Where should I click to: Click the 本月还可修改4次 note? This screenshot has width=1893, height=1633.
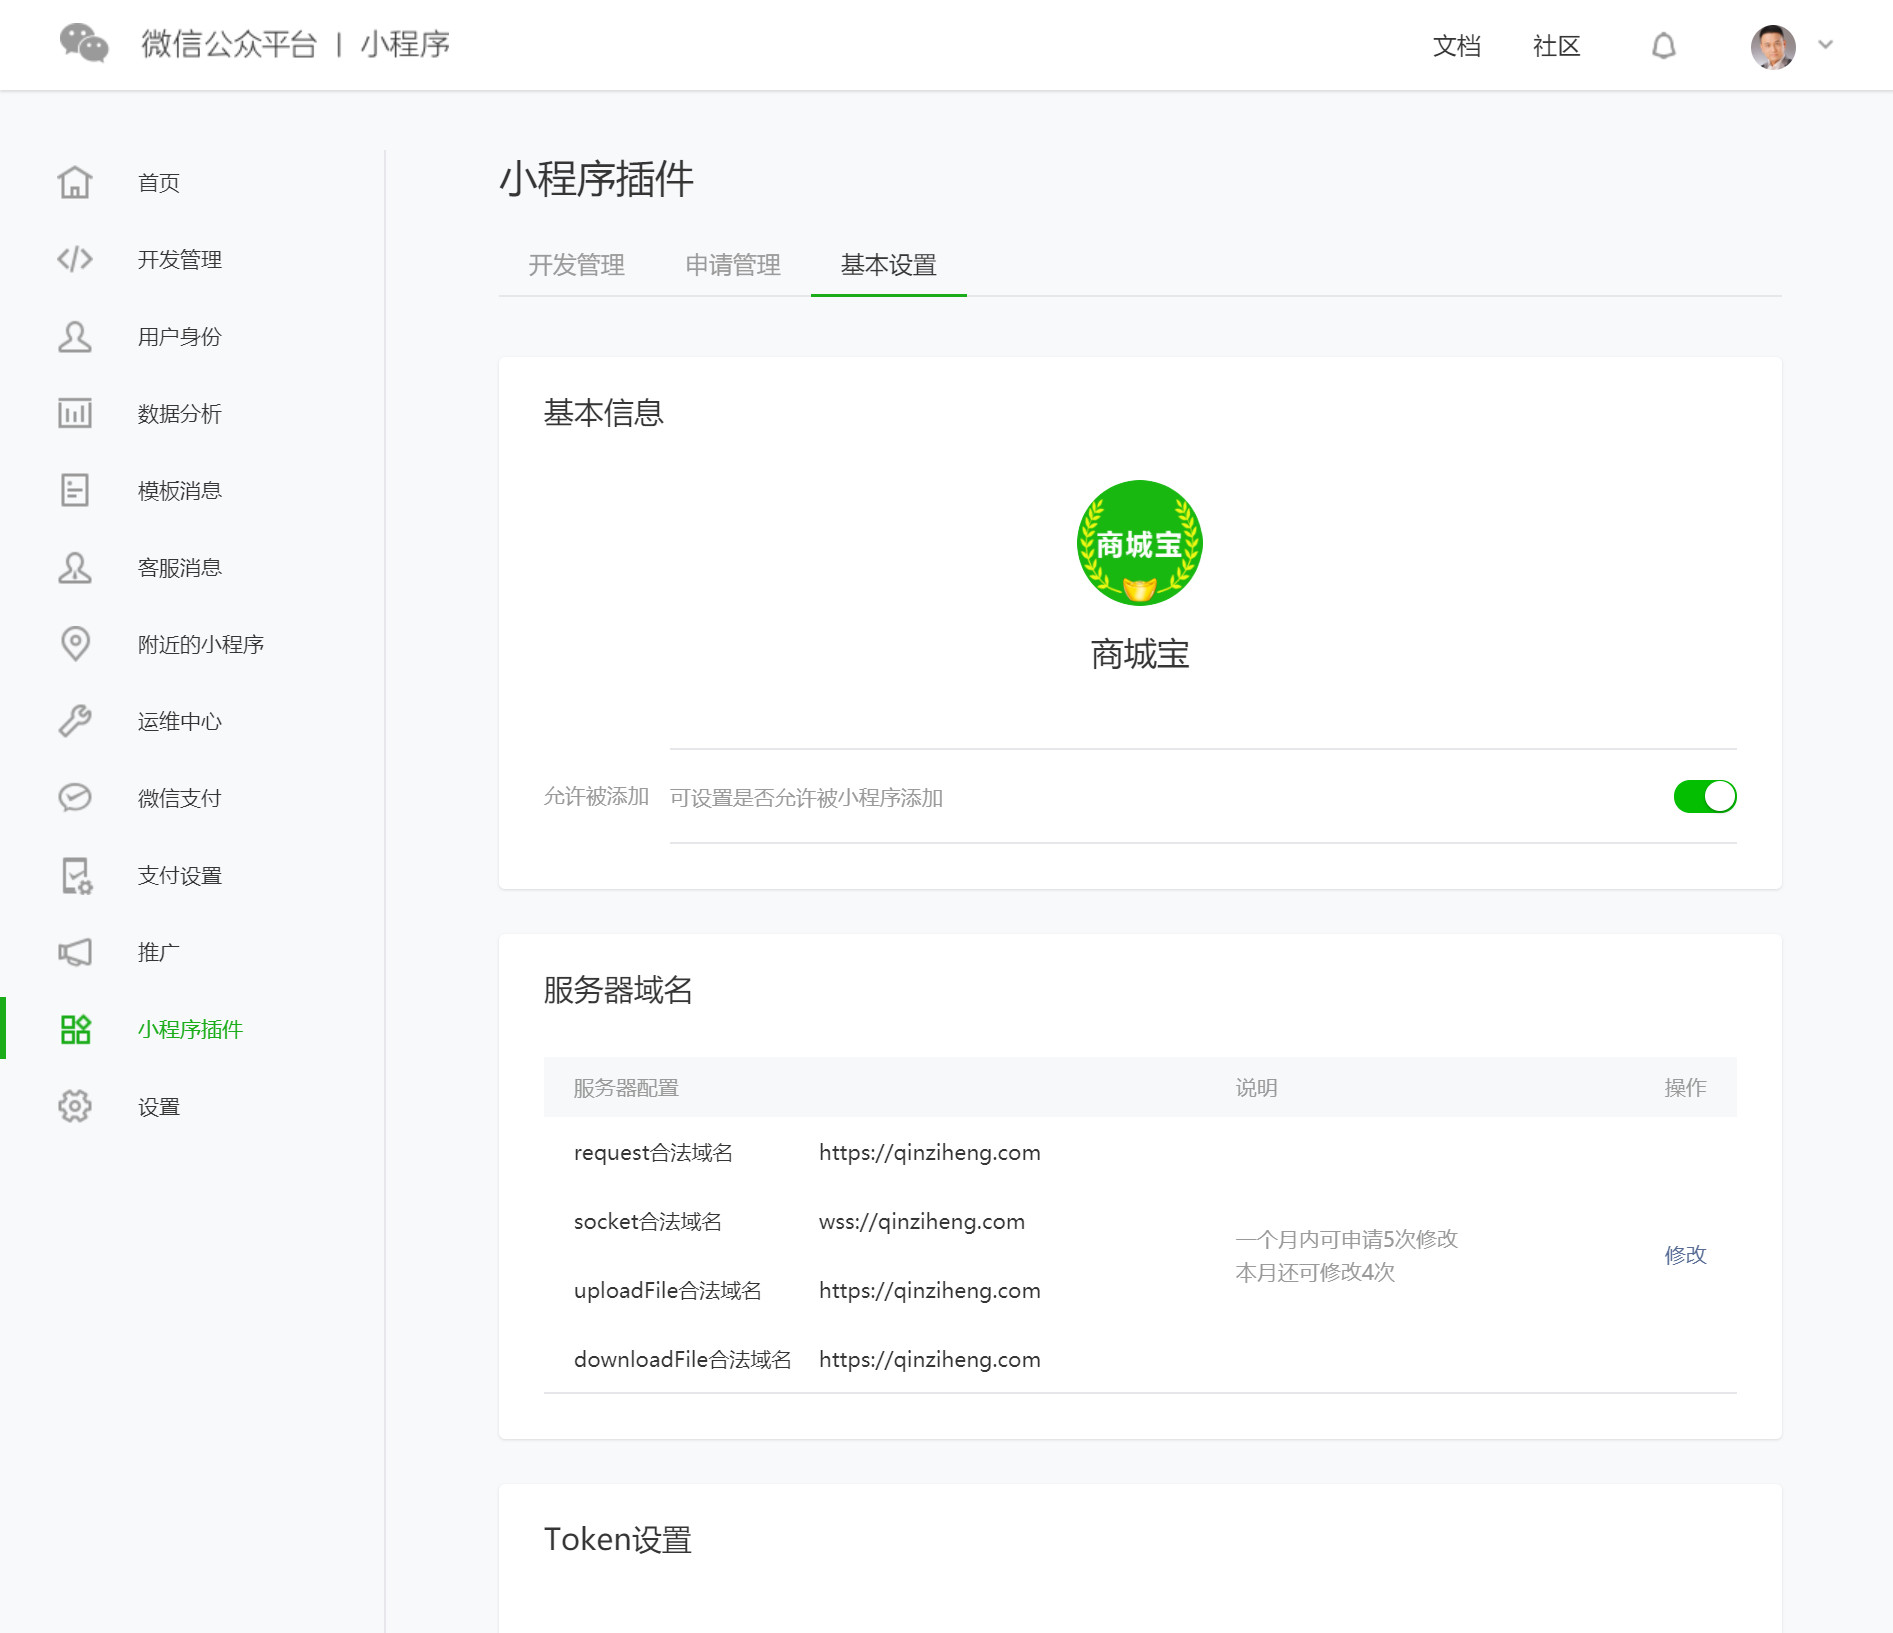1315,1272
